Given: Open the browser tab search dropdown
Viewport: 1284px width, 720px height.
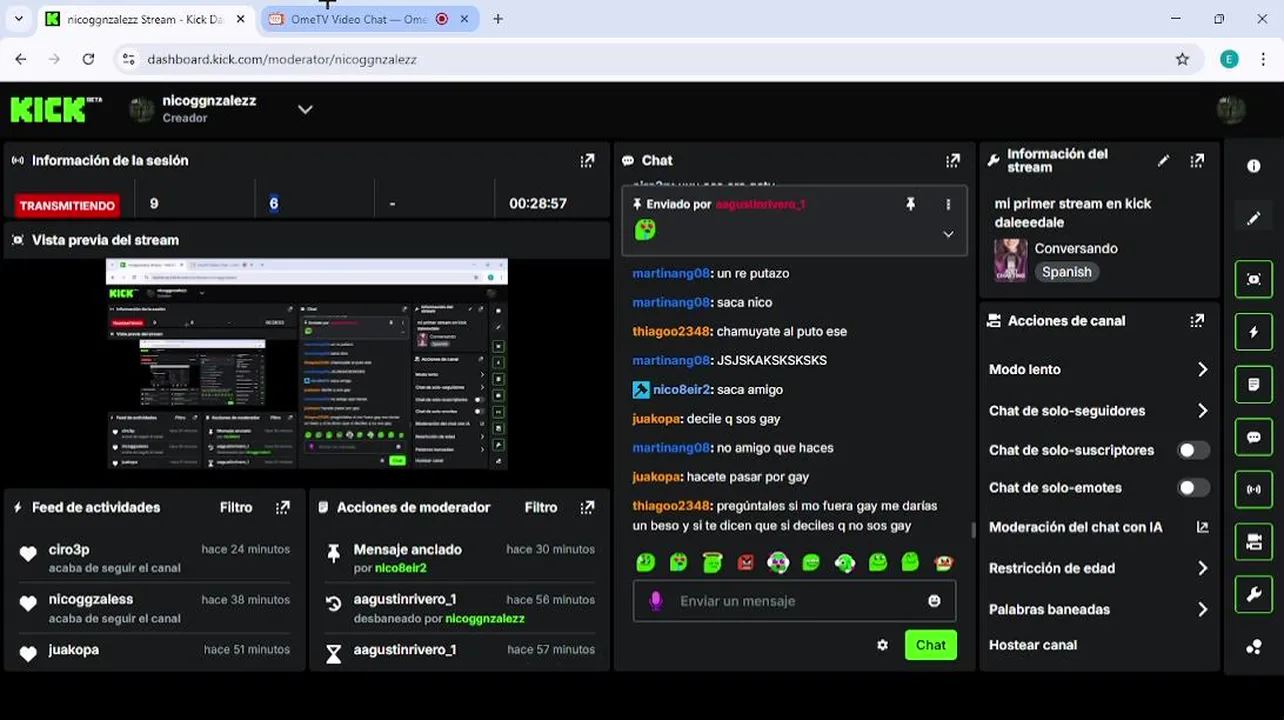Looking at the screenshot, I should point(18,19).
